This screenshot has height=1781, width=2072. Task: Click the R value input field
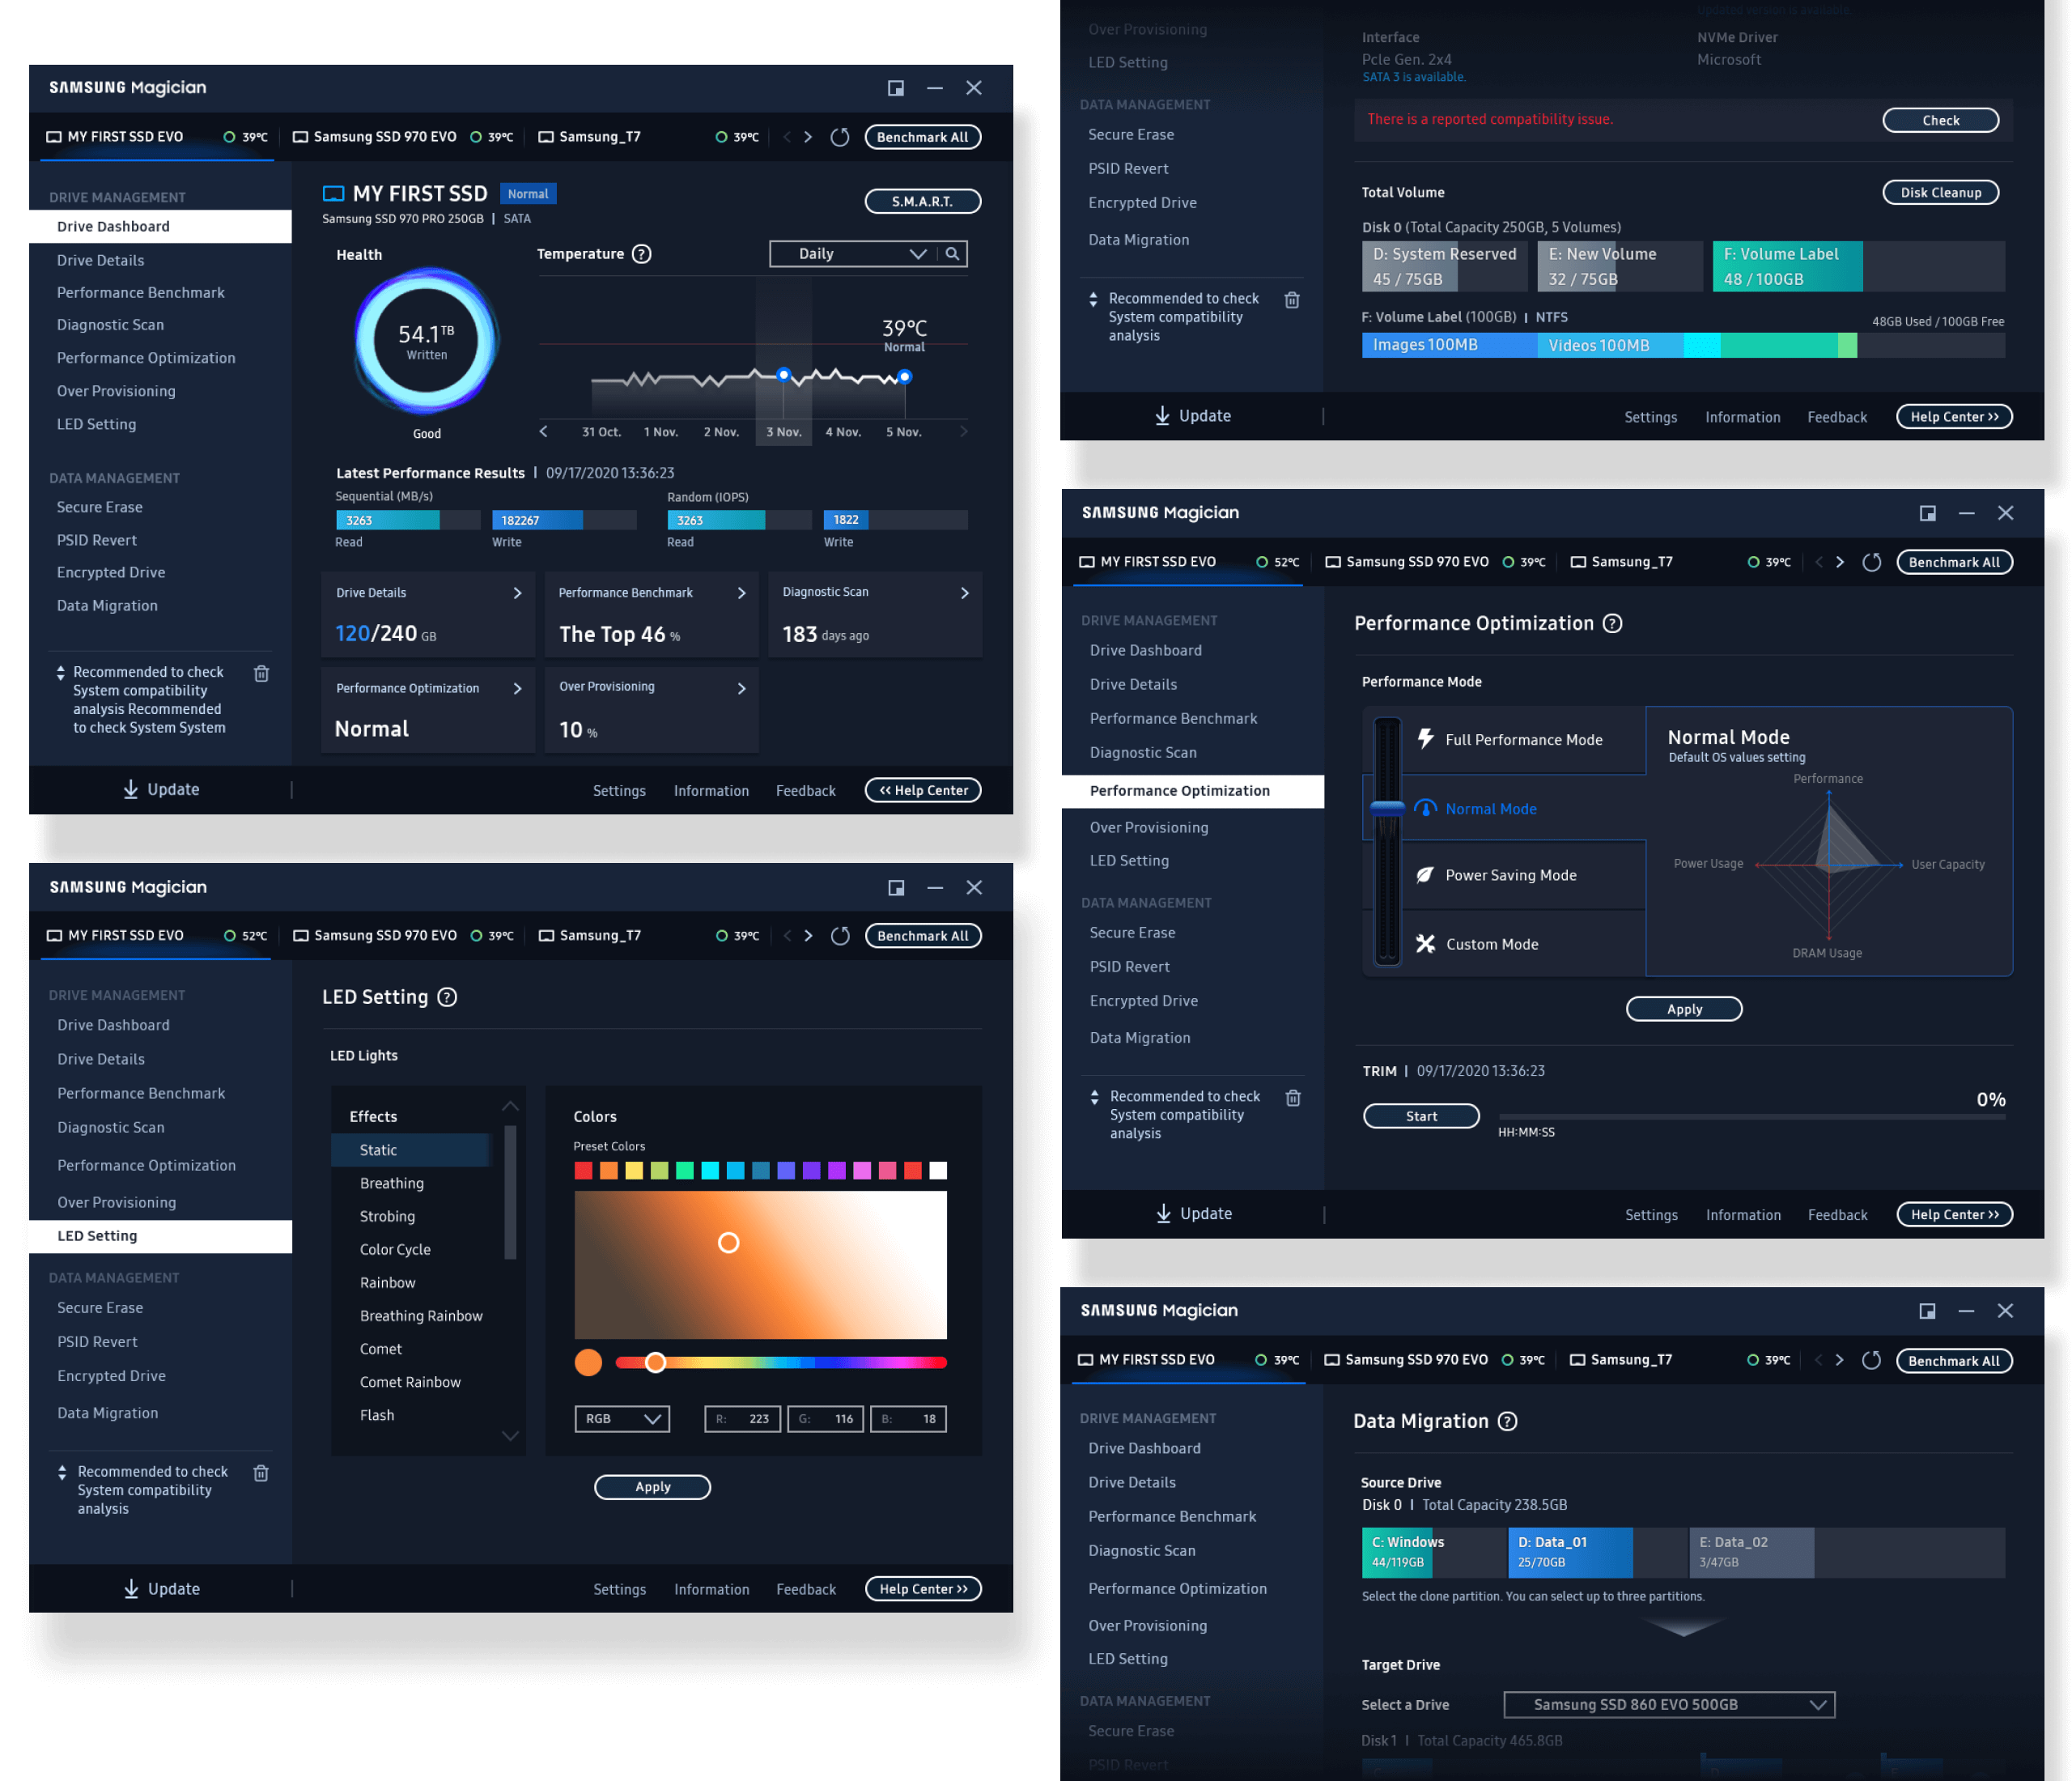pos(742,1418)
